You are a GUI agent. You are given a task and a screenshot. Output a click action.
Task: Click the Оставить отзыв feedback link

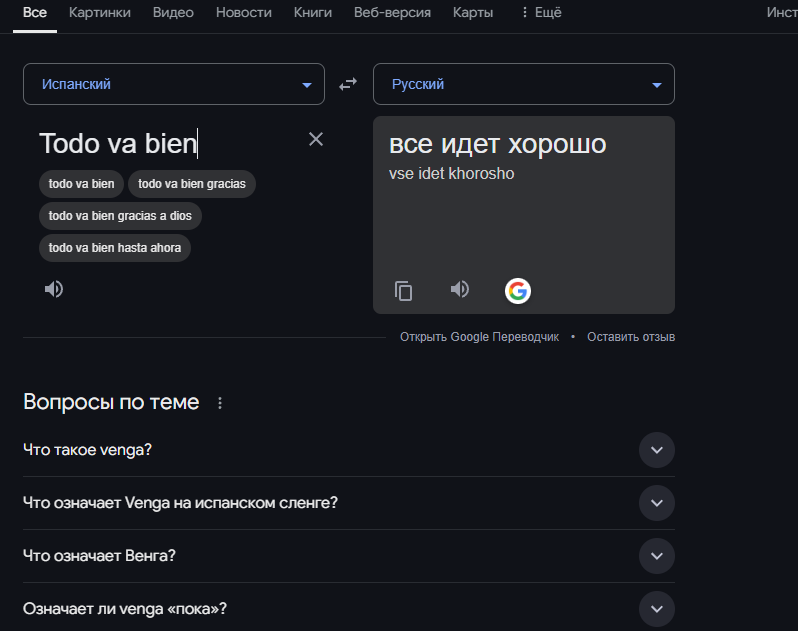click(x=631, y=337)
